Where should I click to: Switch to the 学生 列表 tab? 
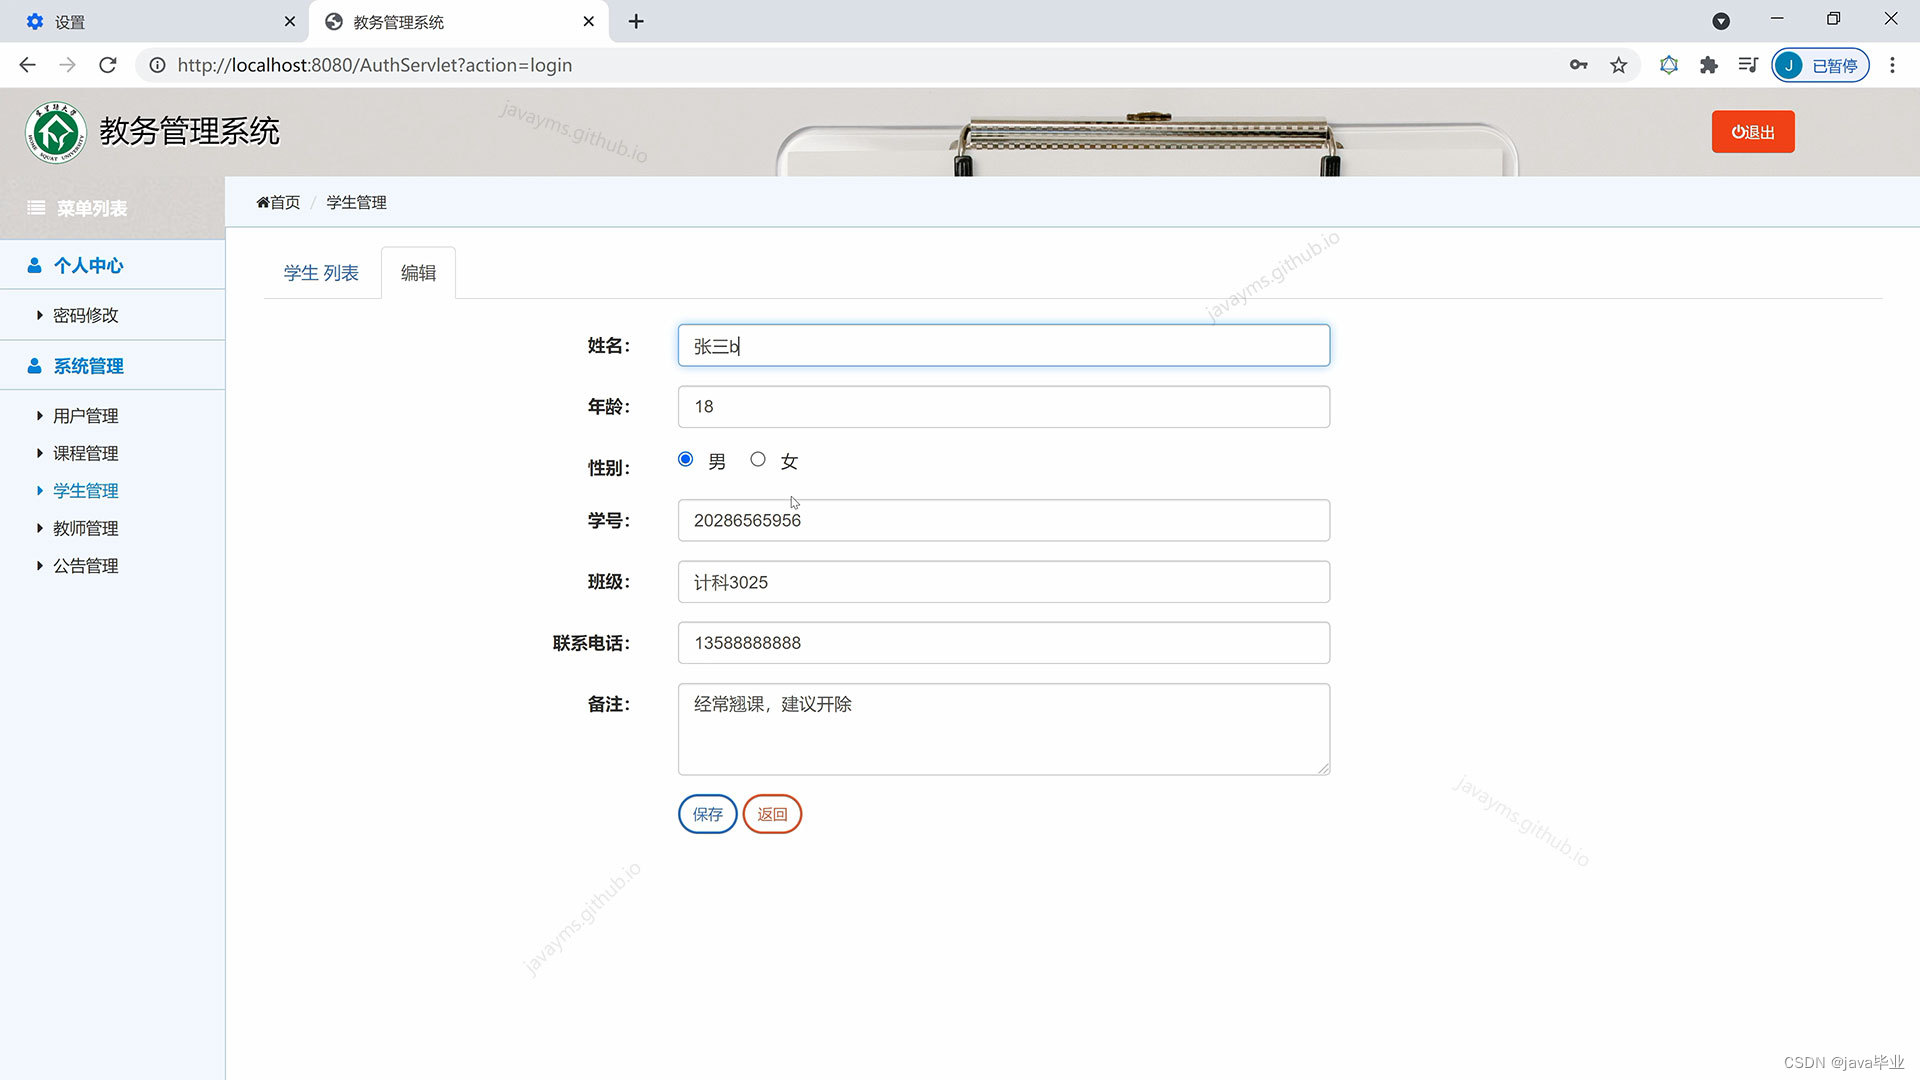321,273
